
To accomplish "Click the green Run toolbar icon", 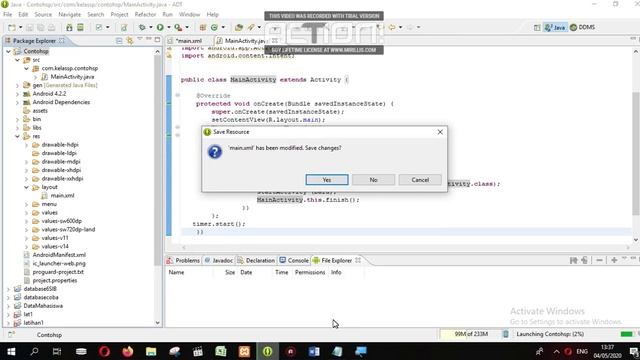I will click(x=160, y=27).
